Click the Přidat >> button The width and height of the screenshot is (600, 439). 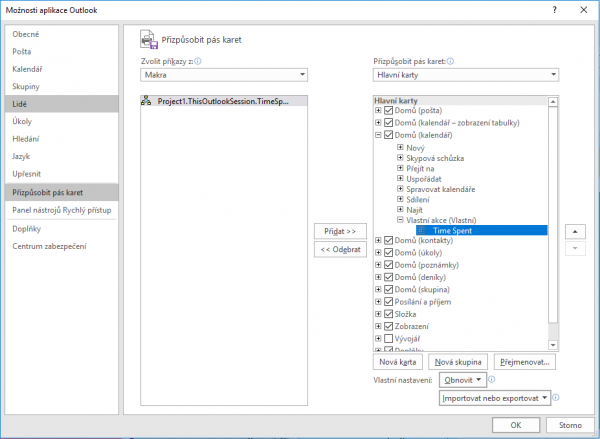pos(340,231)
